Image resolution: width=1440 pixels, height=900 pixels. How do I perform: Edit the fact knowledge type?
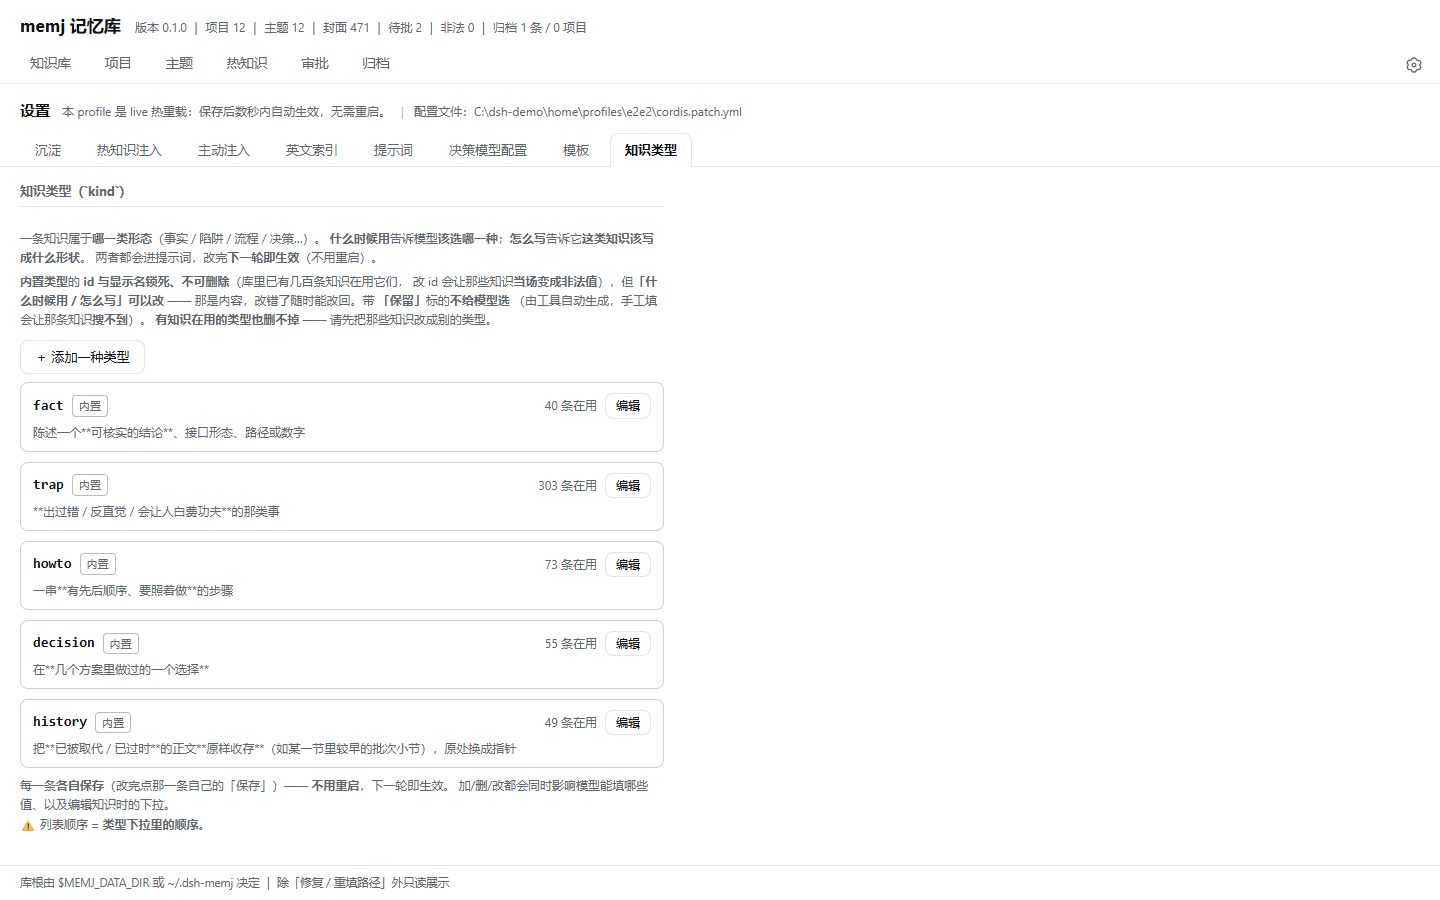pos(628,406)
